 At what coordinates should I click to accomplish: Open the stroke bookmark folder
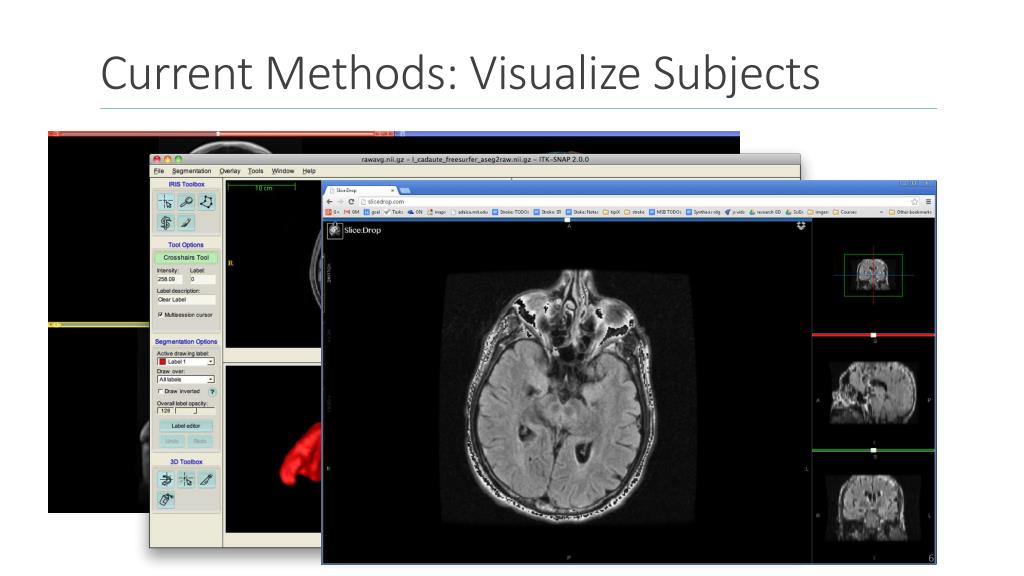click(x=635, y=212)
